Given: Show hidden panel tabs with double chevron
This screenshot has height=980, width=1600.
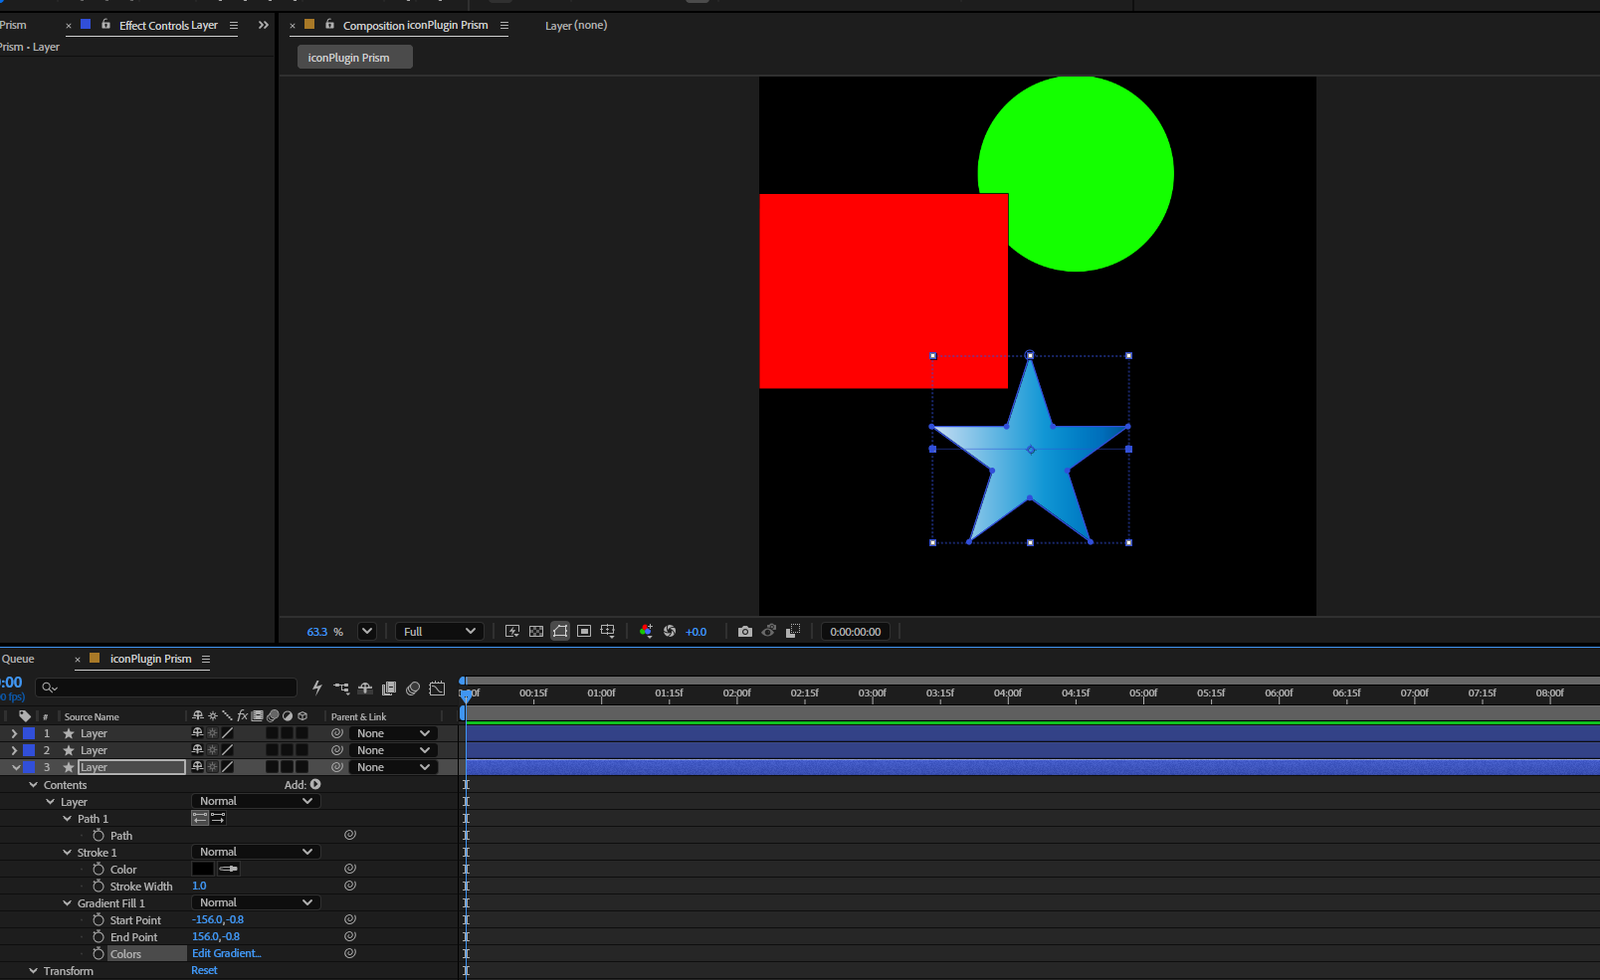Looking at the screenshot, I should tap(263, 25).
